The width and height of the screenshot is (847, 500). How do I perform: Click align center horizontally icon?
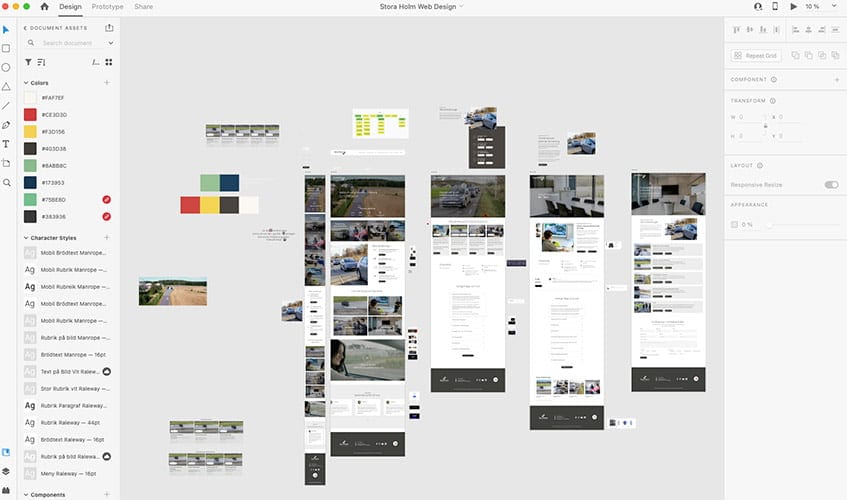(809, 30)
